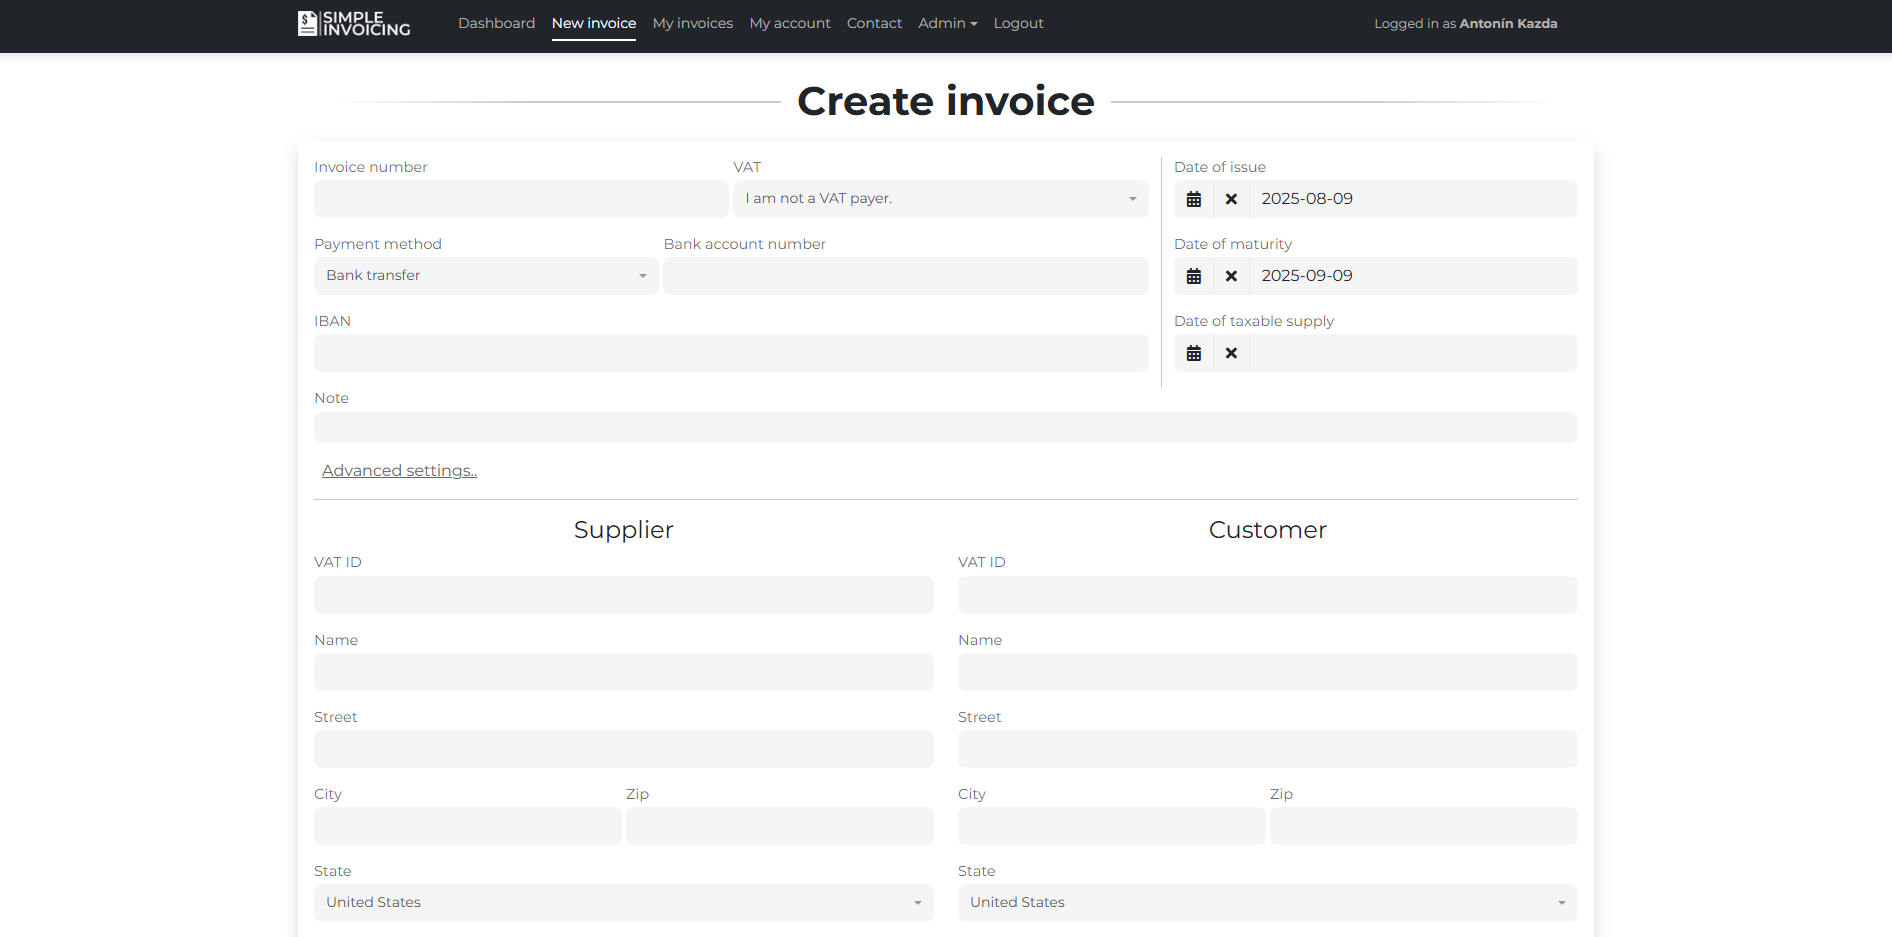Screen dimensions: 1892x937
Task: Open My invoices page
Action: pyautogui.click(x=693, y=23)
